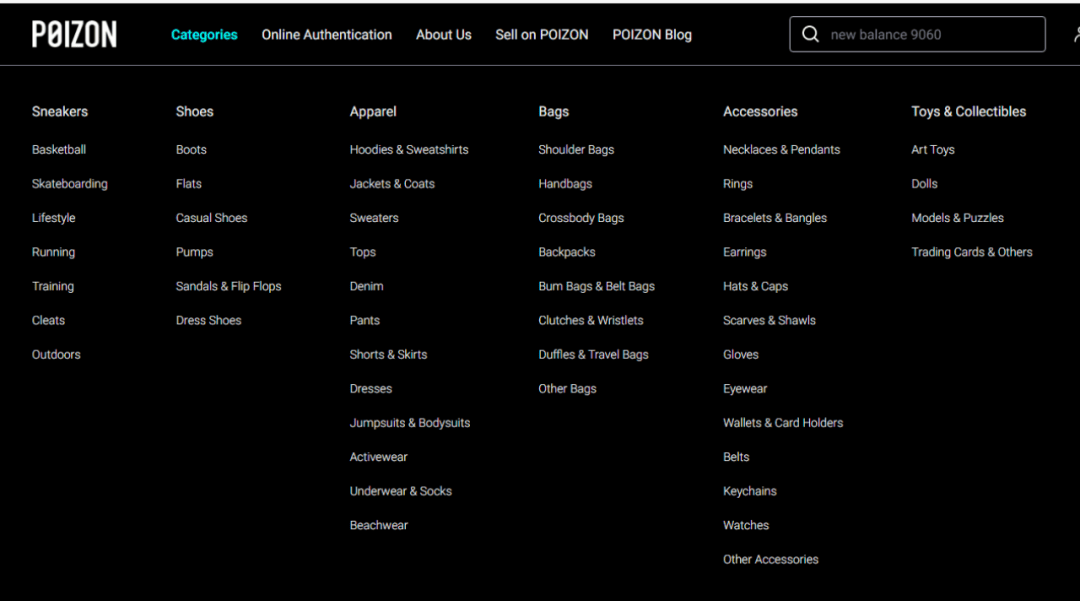
Task: Go to About Us page
Action: click(444, 35)
